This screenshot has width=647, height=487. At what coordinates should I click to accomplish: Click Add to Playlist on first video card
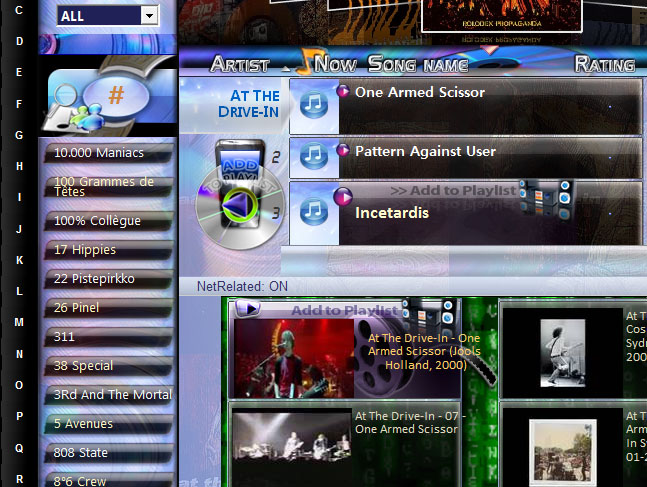345,310
